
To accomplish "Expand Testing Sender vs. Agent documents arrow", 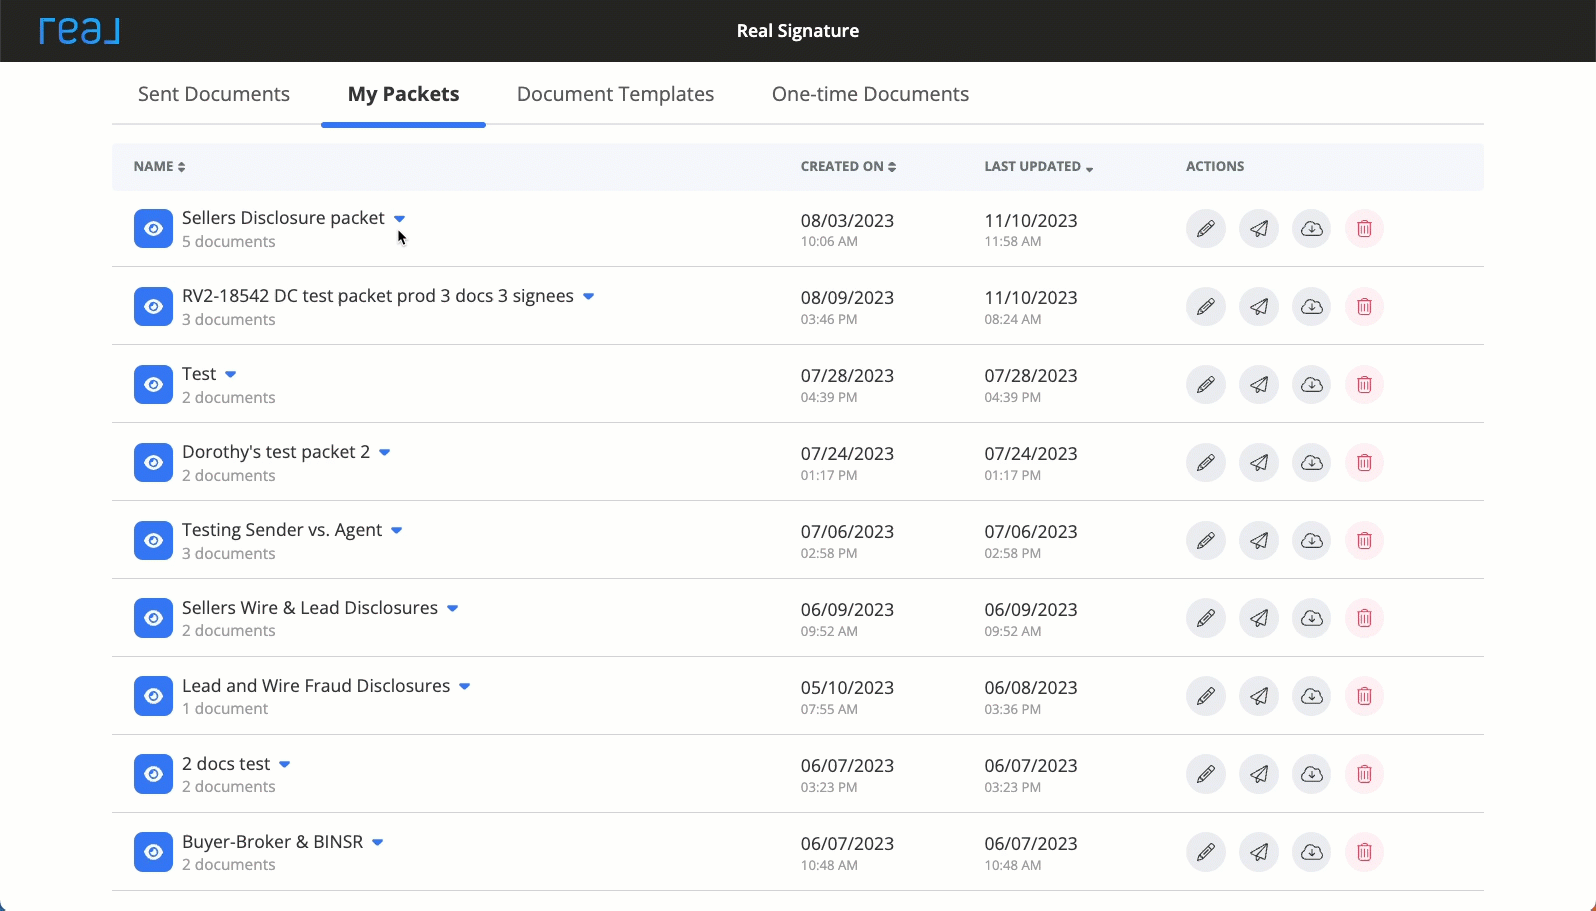I will coord(397,531).
